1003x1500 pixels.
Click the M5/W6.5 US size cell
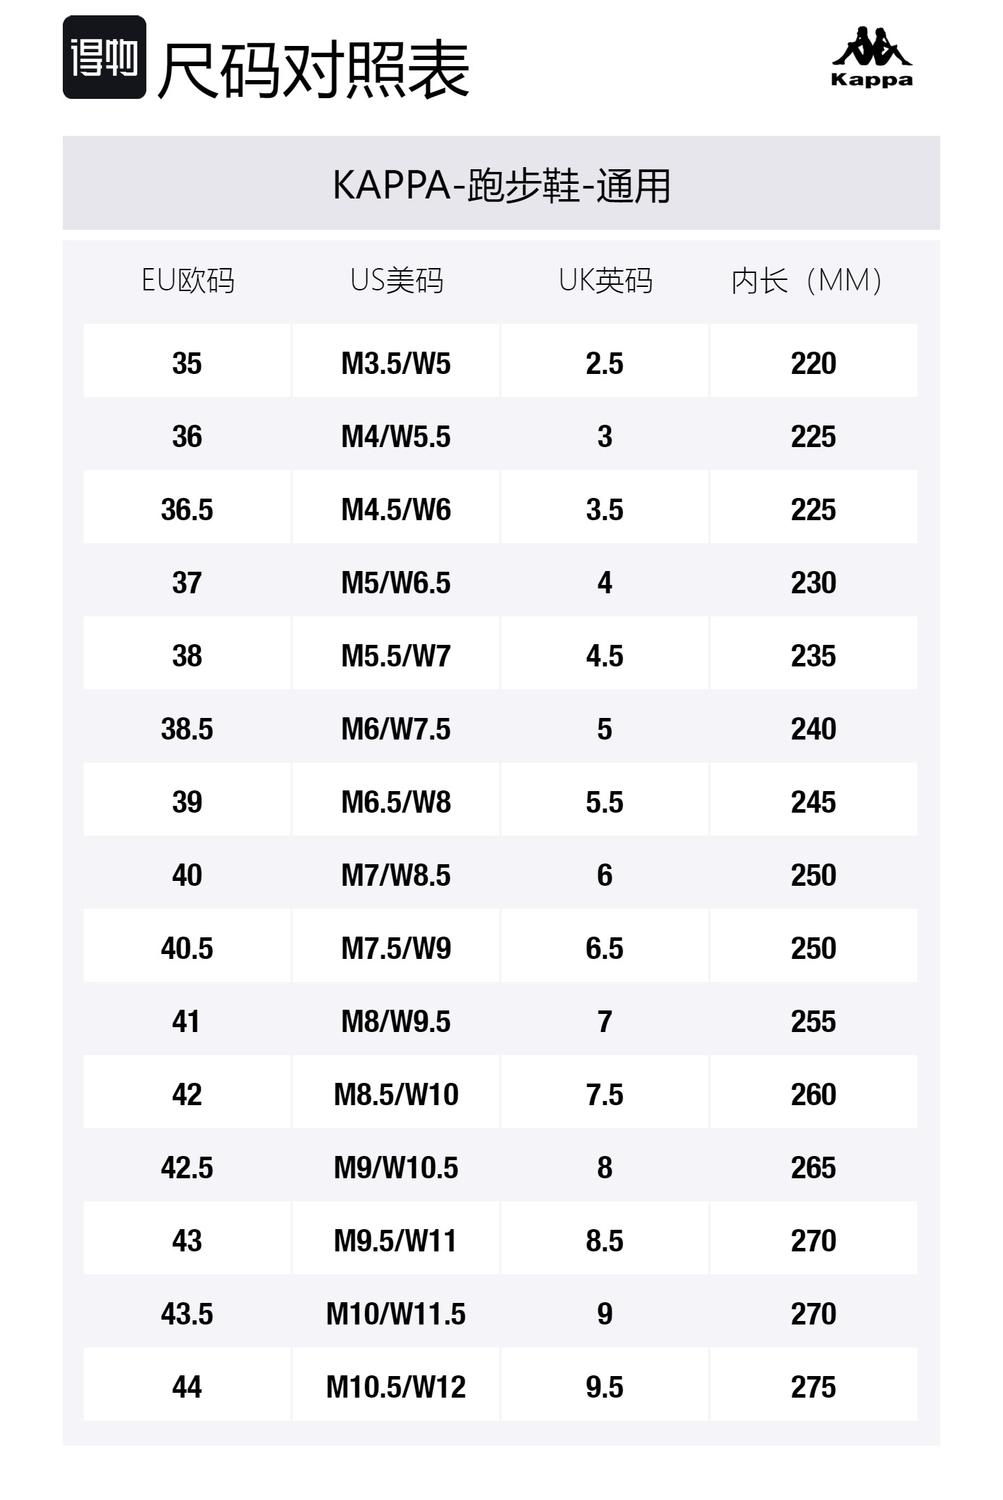point(396,582)
